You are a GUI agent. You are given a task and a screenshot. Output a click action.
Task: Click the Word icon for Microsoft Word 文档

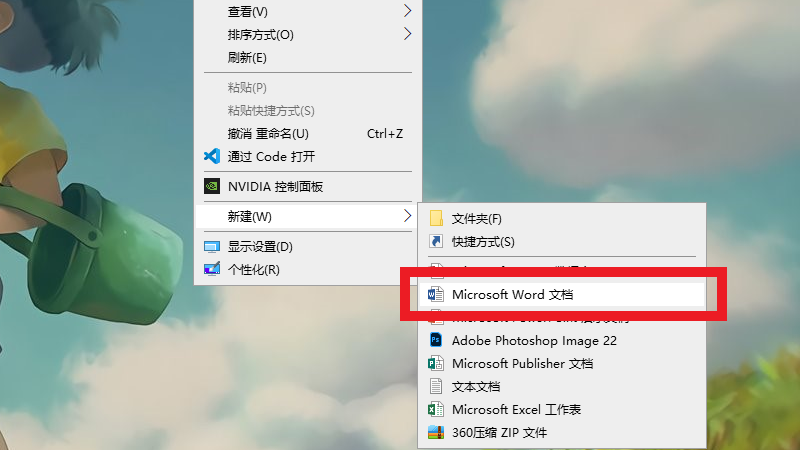tap(435, 295)
